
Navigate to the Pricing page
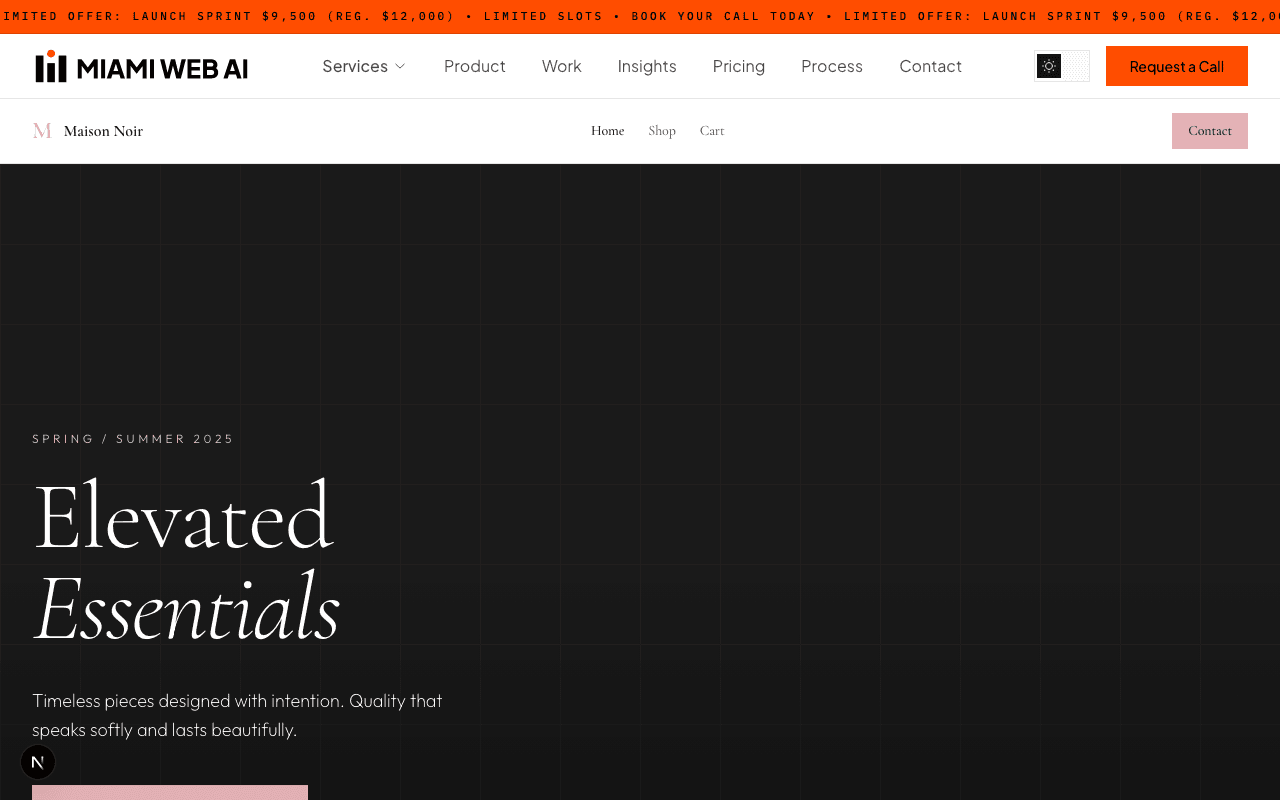(x=738, y=67)
